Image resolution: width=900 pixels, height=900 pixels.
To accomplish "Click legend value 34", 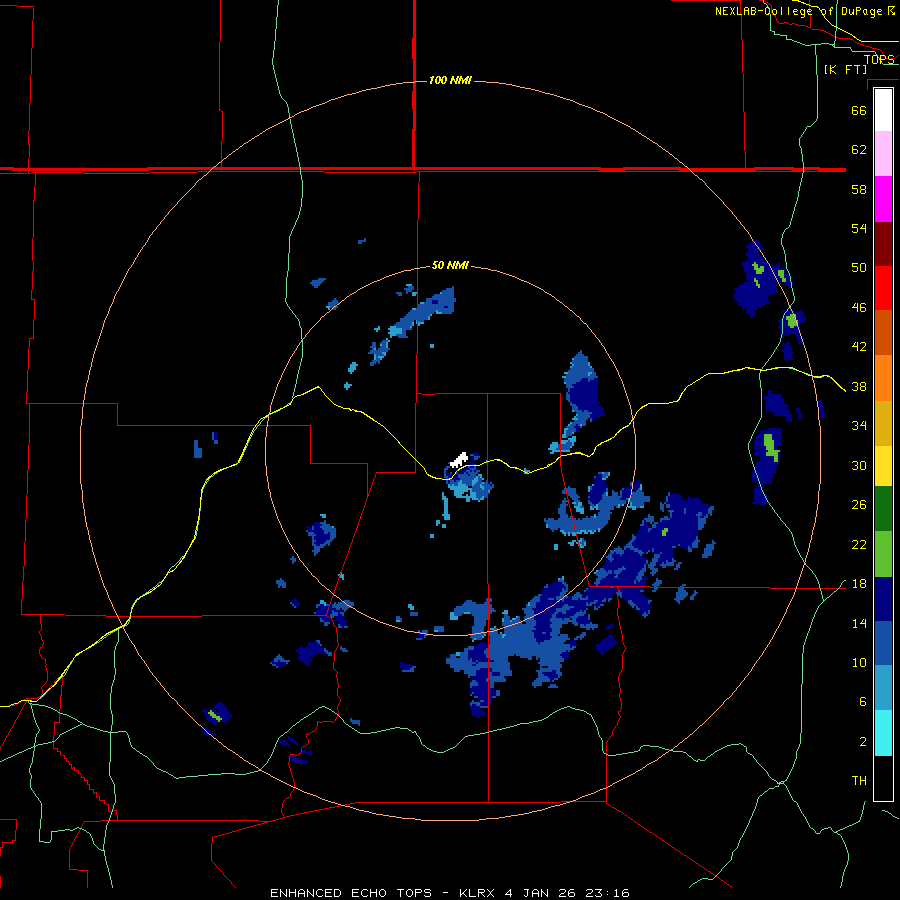I will point(859,425).
